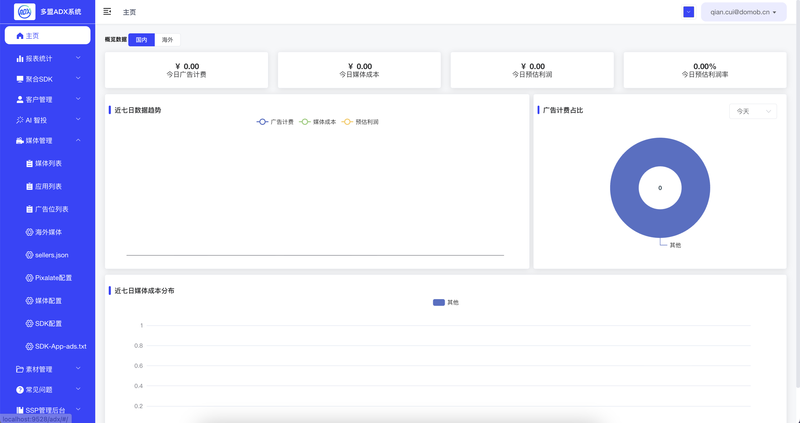The width and height of the screenshot is (800, 423).
Task: Open the qian.cui@domob.cn account dropdown
Action: tap(743, 12)
